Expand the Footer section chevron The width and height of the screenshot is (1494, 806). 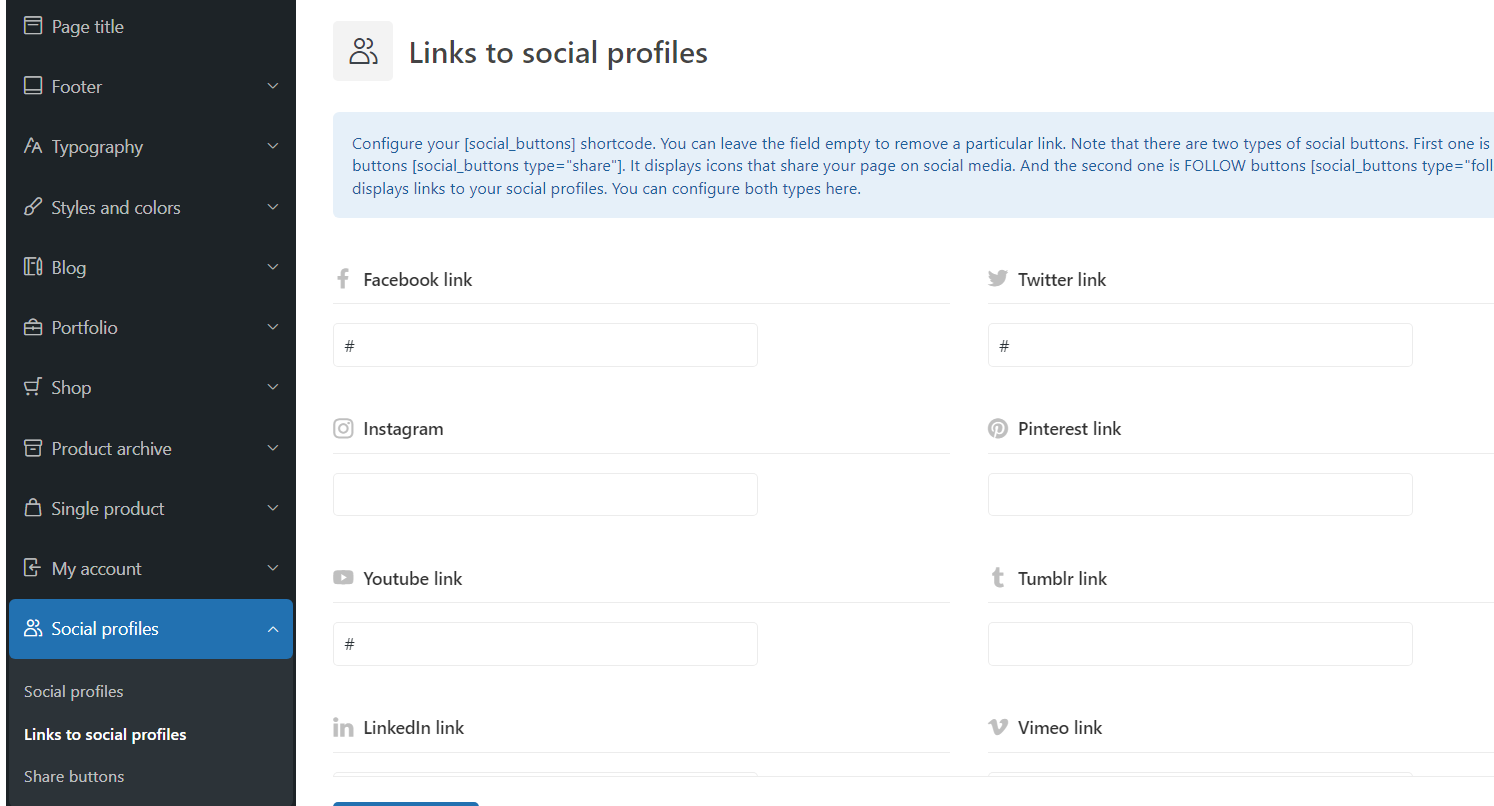273,86
